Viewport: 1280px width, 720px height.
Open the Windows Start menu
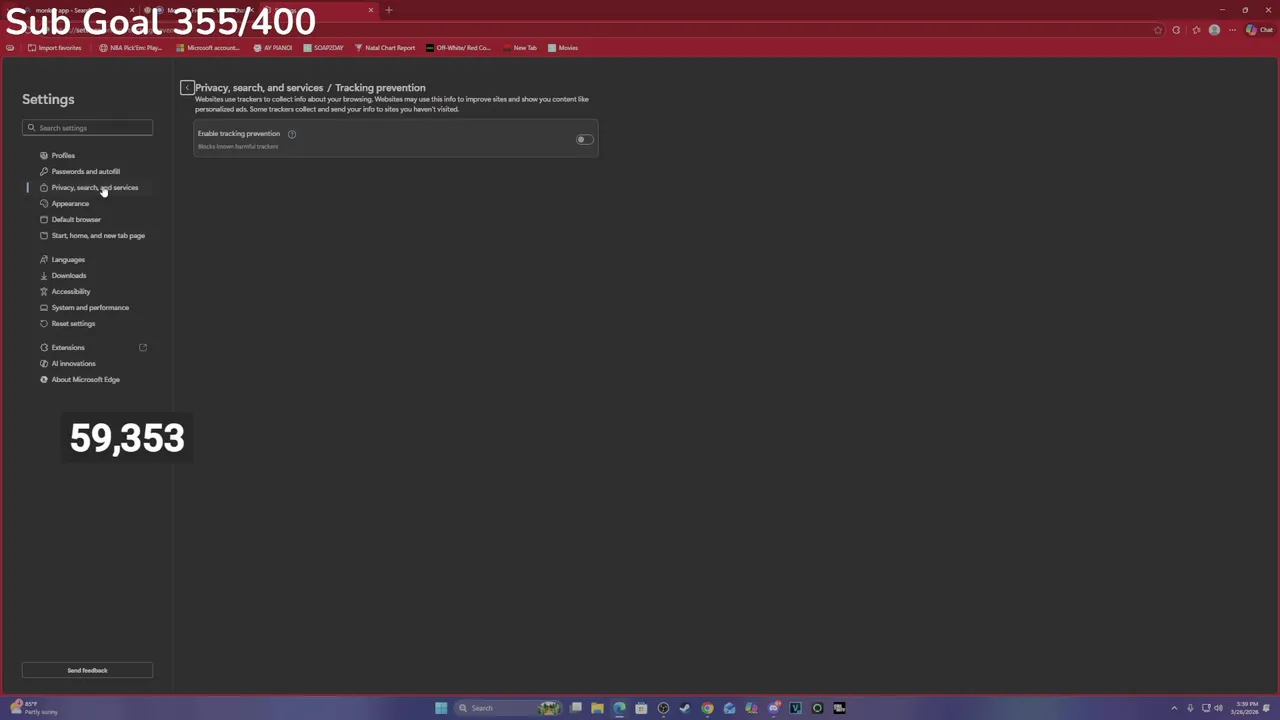(441, 708)
